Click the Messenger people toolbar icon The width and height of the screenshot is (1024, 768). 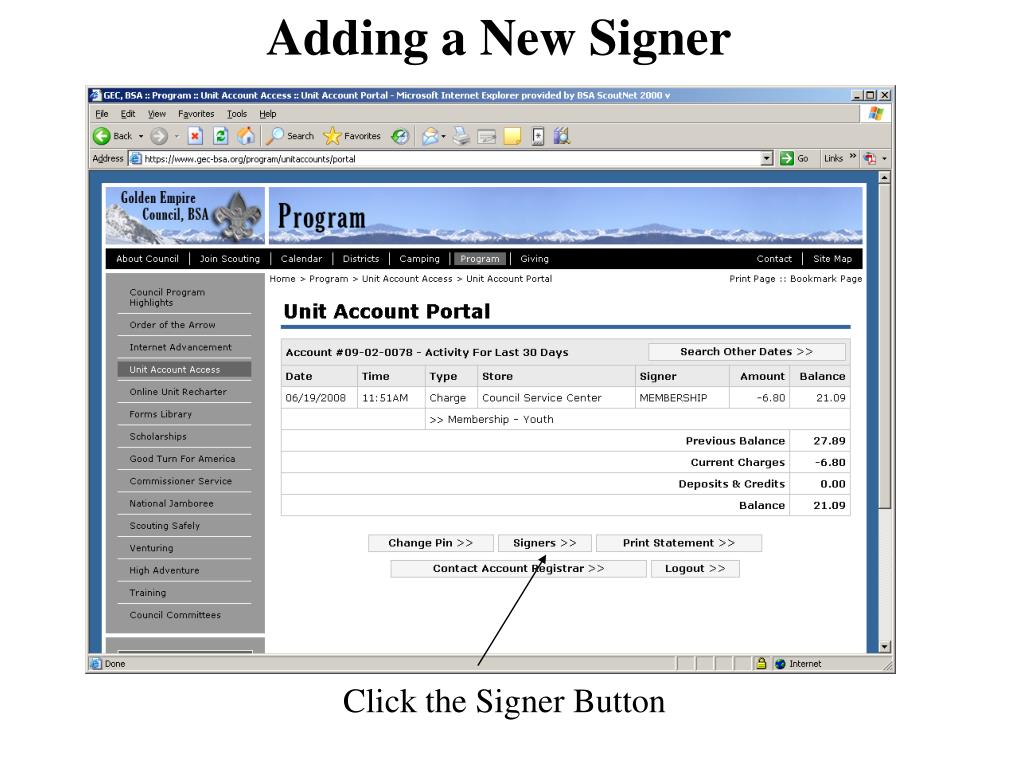562,136
